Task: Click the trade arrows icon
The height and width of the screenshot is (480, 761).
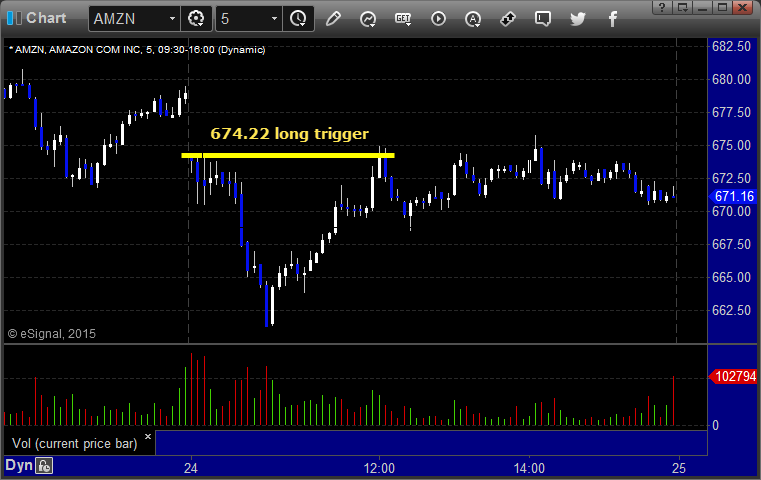Action: (x=508, y=19)
